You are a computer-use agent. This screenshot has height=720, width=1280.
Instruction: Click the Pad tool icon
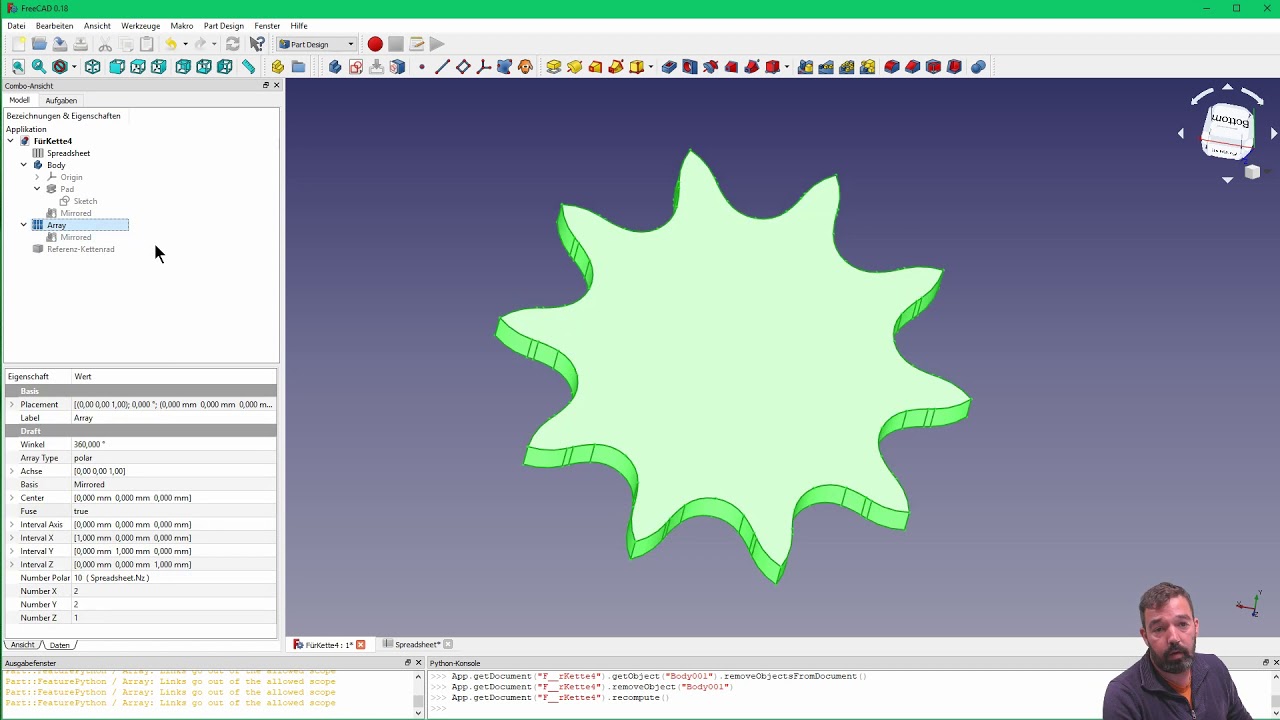[554, 67]
